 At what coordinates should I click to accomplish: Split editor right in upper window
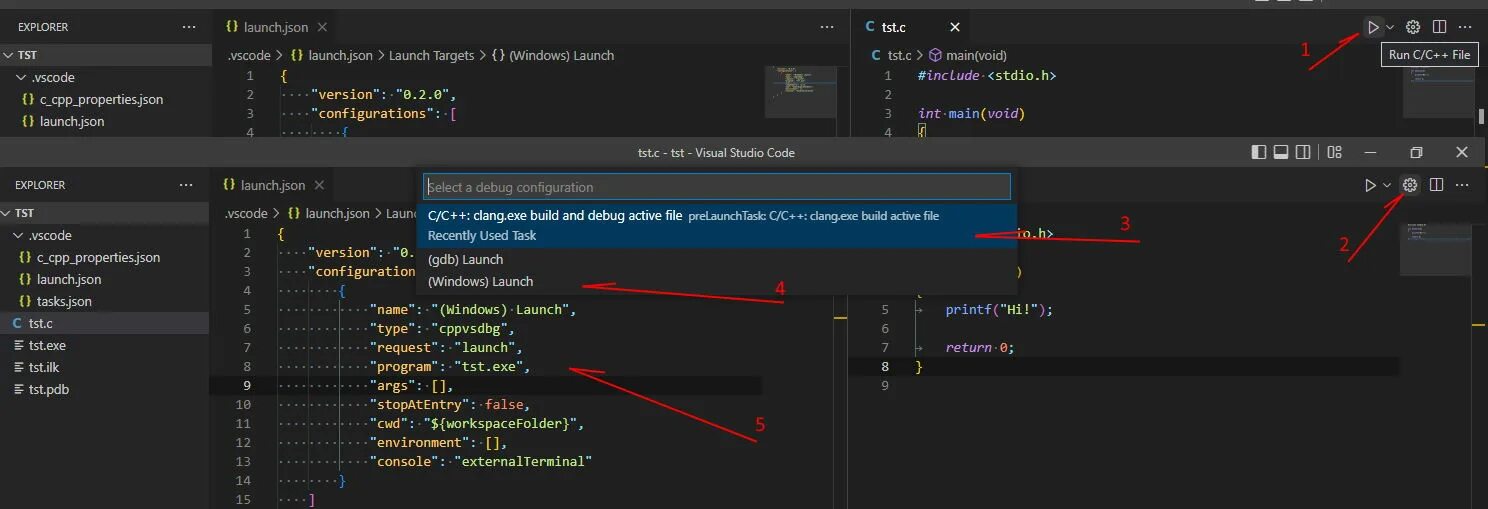click(x=1439, y=27)
